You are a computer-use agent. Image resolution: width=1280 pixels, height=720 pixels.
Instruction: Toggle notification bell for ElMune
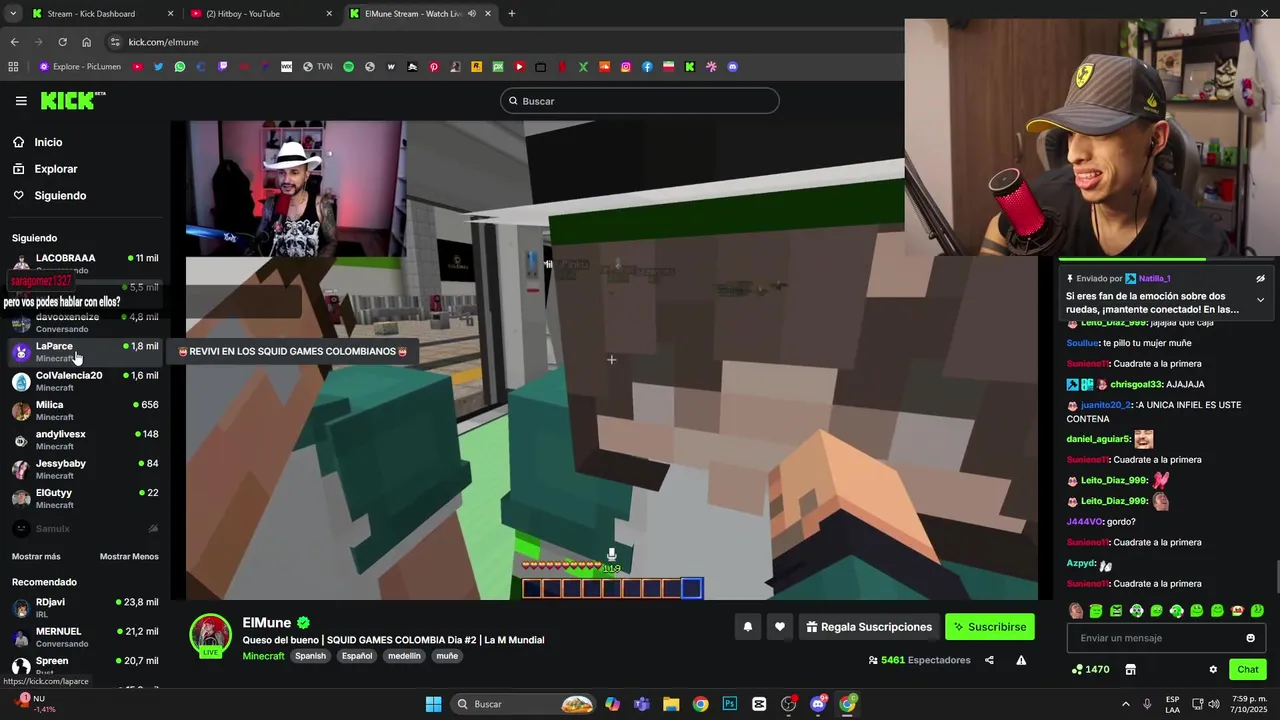747,627
